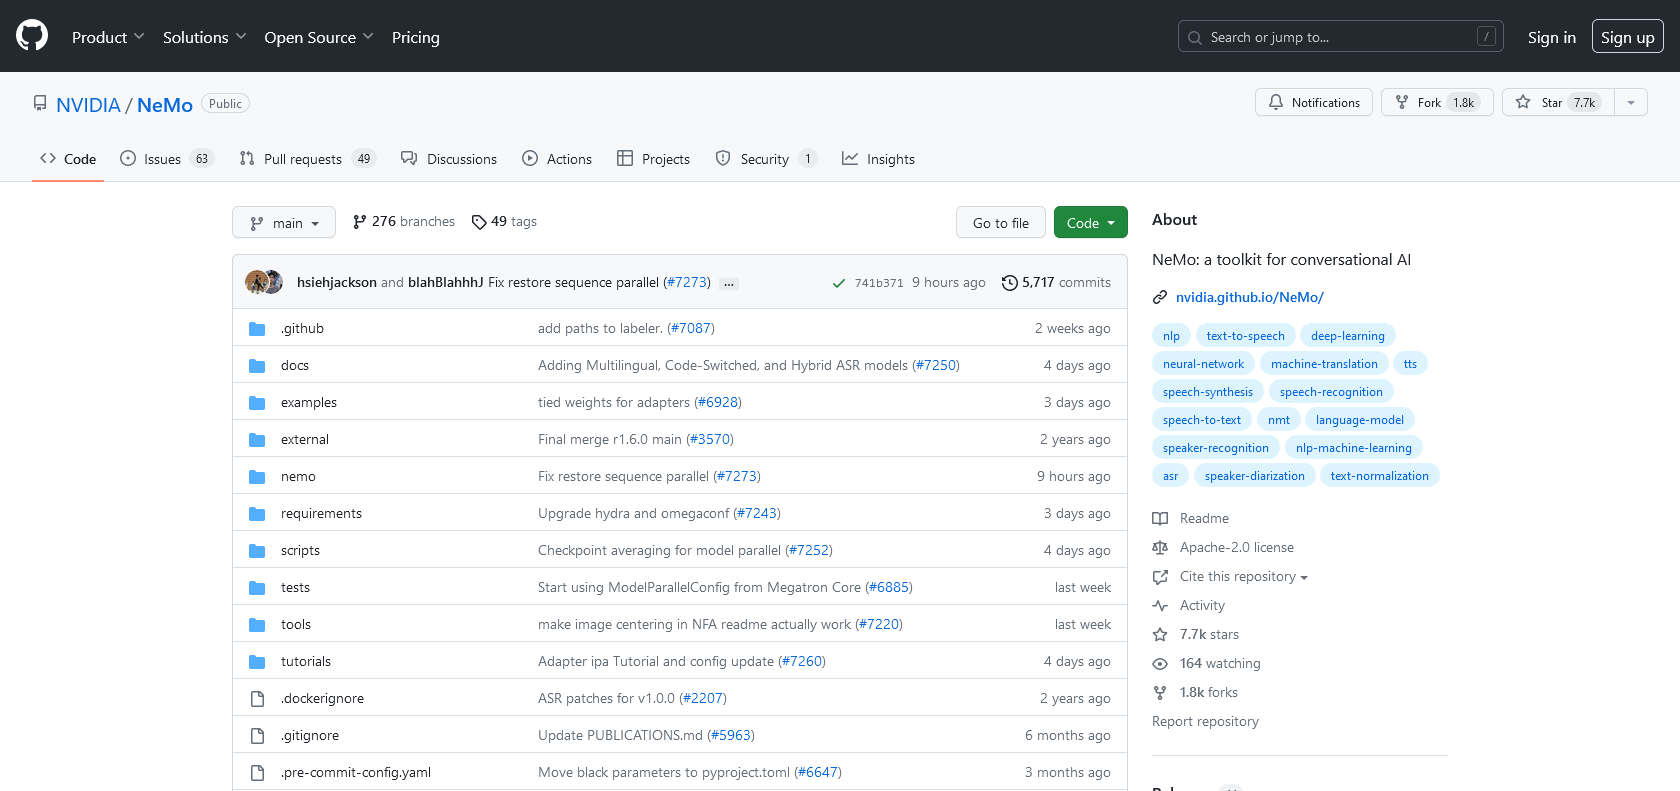Image resolution: width=1680 pixels, height=791 pixels.
Task: Click the Pricing link
Action: tap(416, 37)
